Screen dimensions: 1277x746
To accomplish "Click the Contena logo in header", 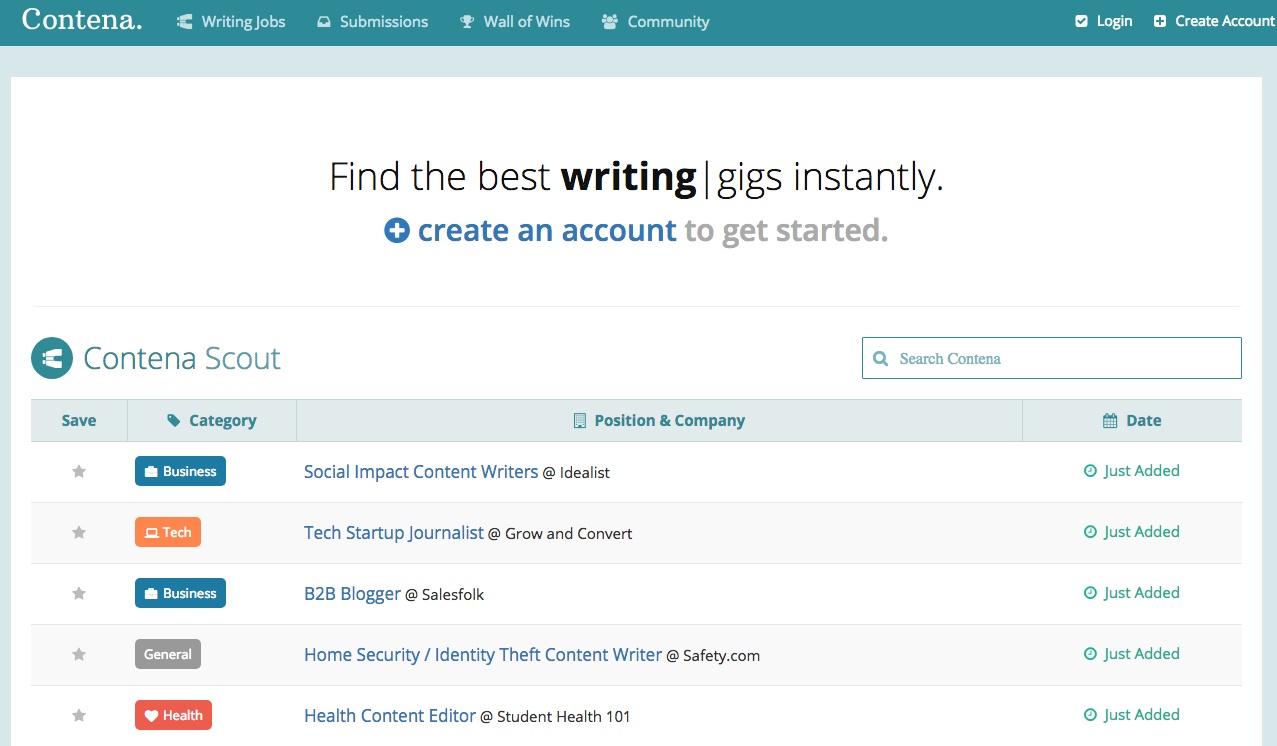I will point(82,20).
